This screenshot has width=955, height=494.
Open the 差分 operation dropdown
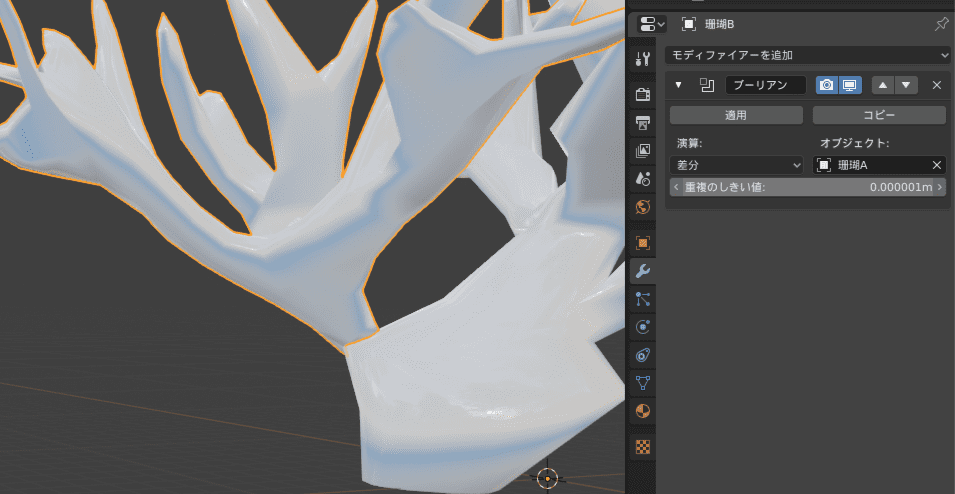coord(736,165)
